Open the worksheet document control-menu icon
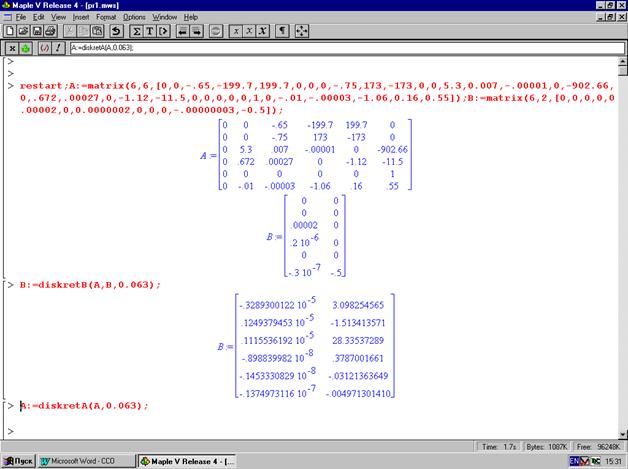 coord(7,17)
